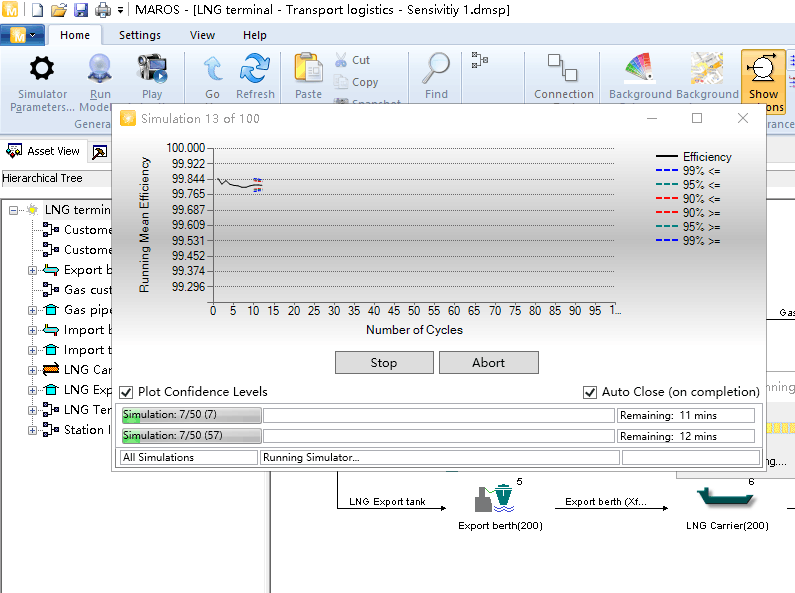Click the Play camera icon
Image resolution: width=795 pixels, height=593 pixels.
coord(152,68)
